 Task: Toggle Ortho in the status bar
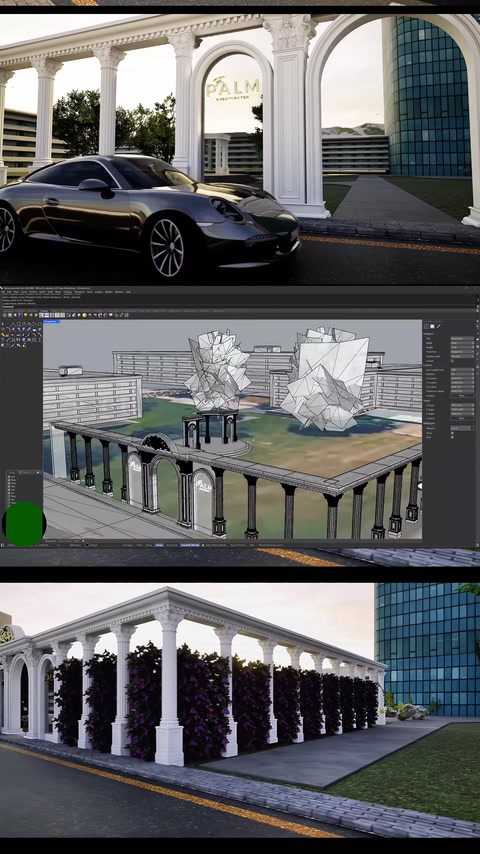coord(138,545)
